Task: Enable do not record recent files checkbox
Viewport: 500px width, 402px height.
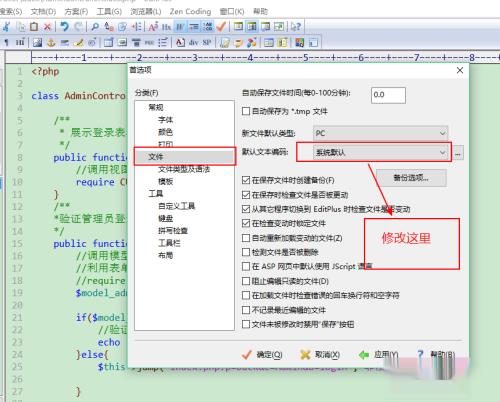Action: click(246, 310)
